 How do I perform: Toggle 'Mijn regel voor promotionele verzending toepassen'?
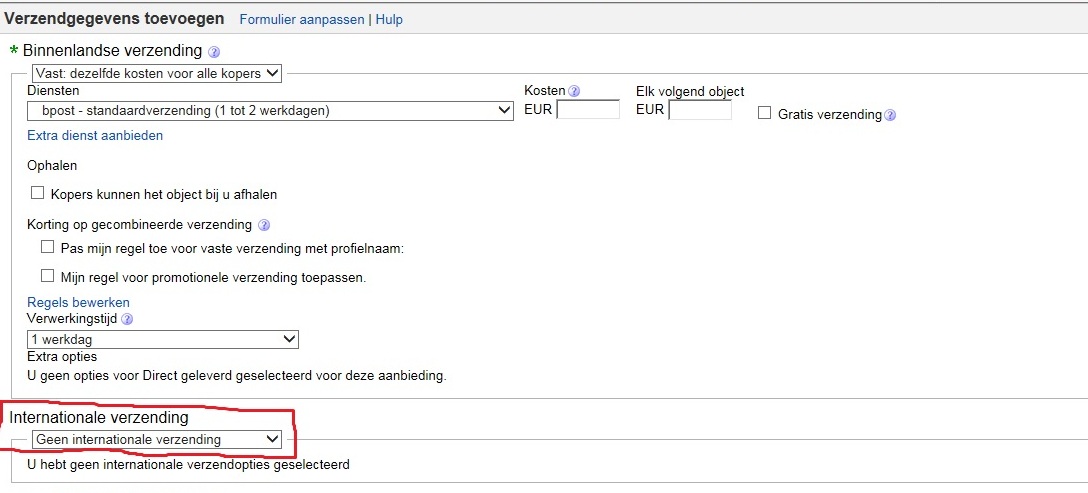(47, 276)
